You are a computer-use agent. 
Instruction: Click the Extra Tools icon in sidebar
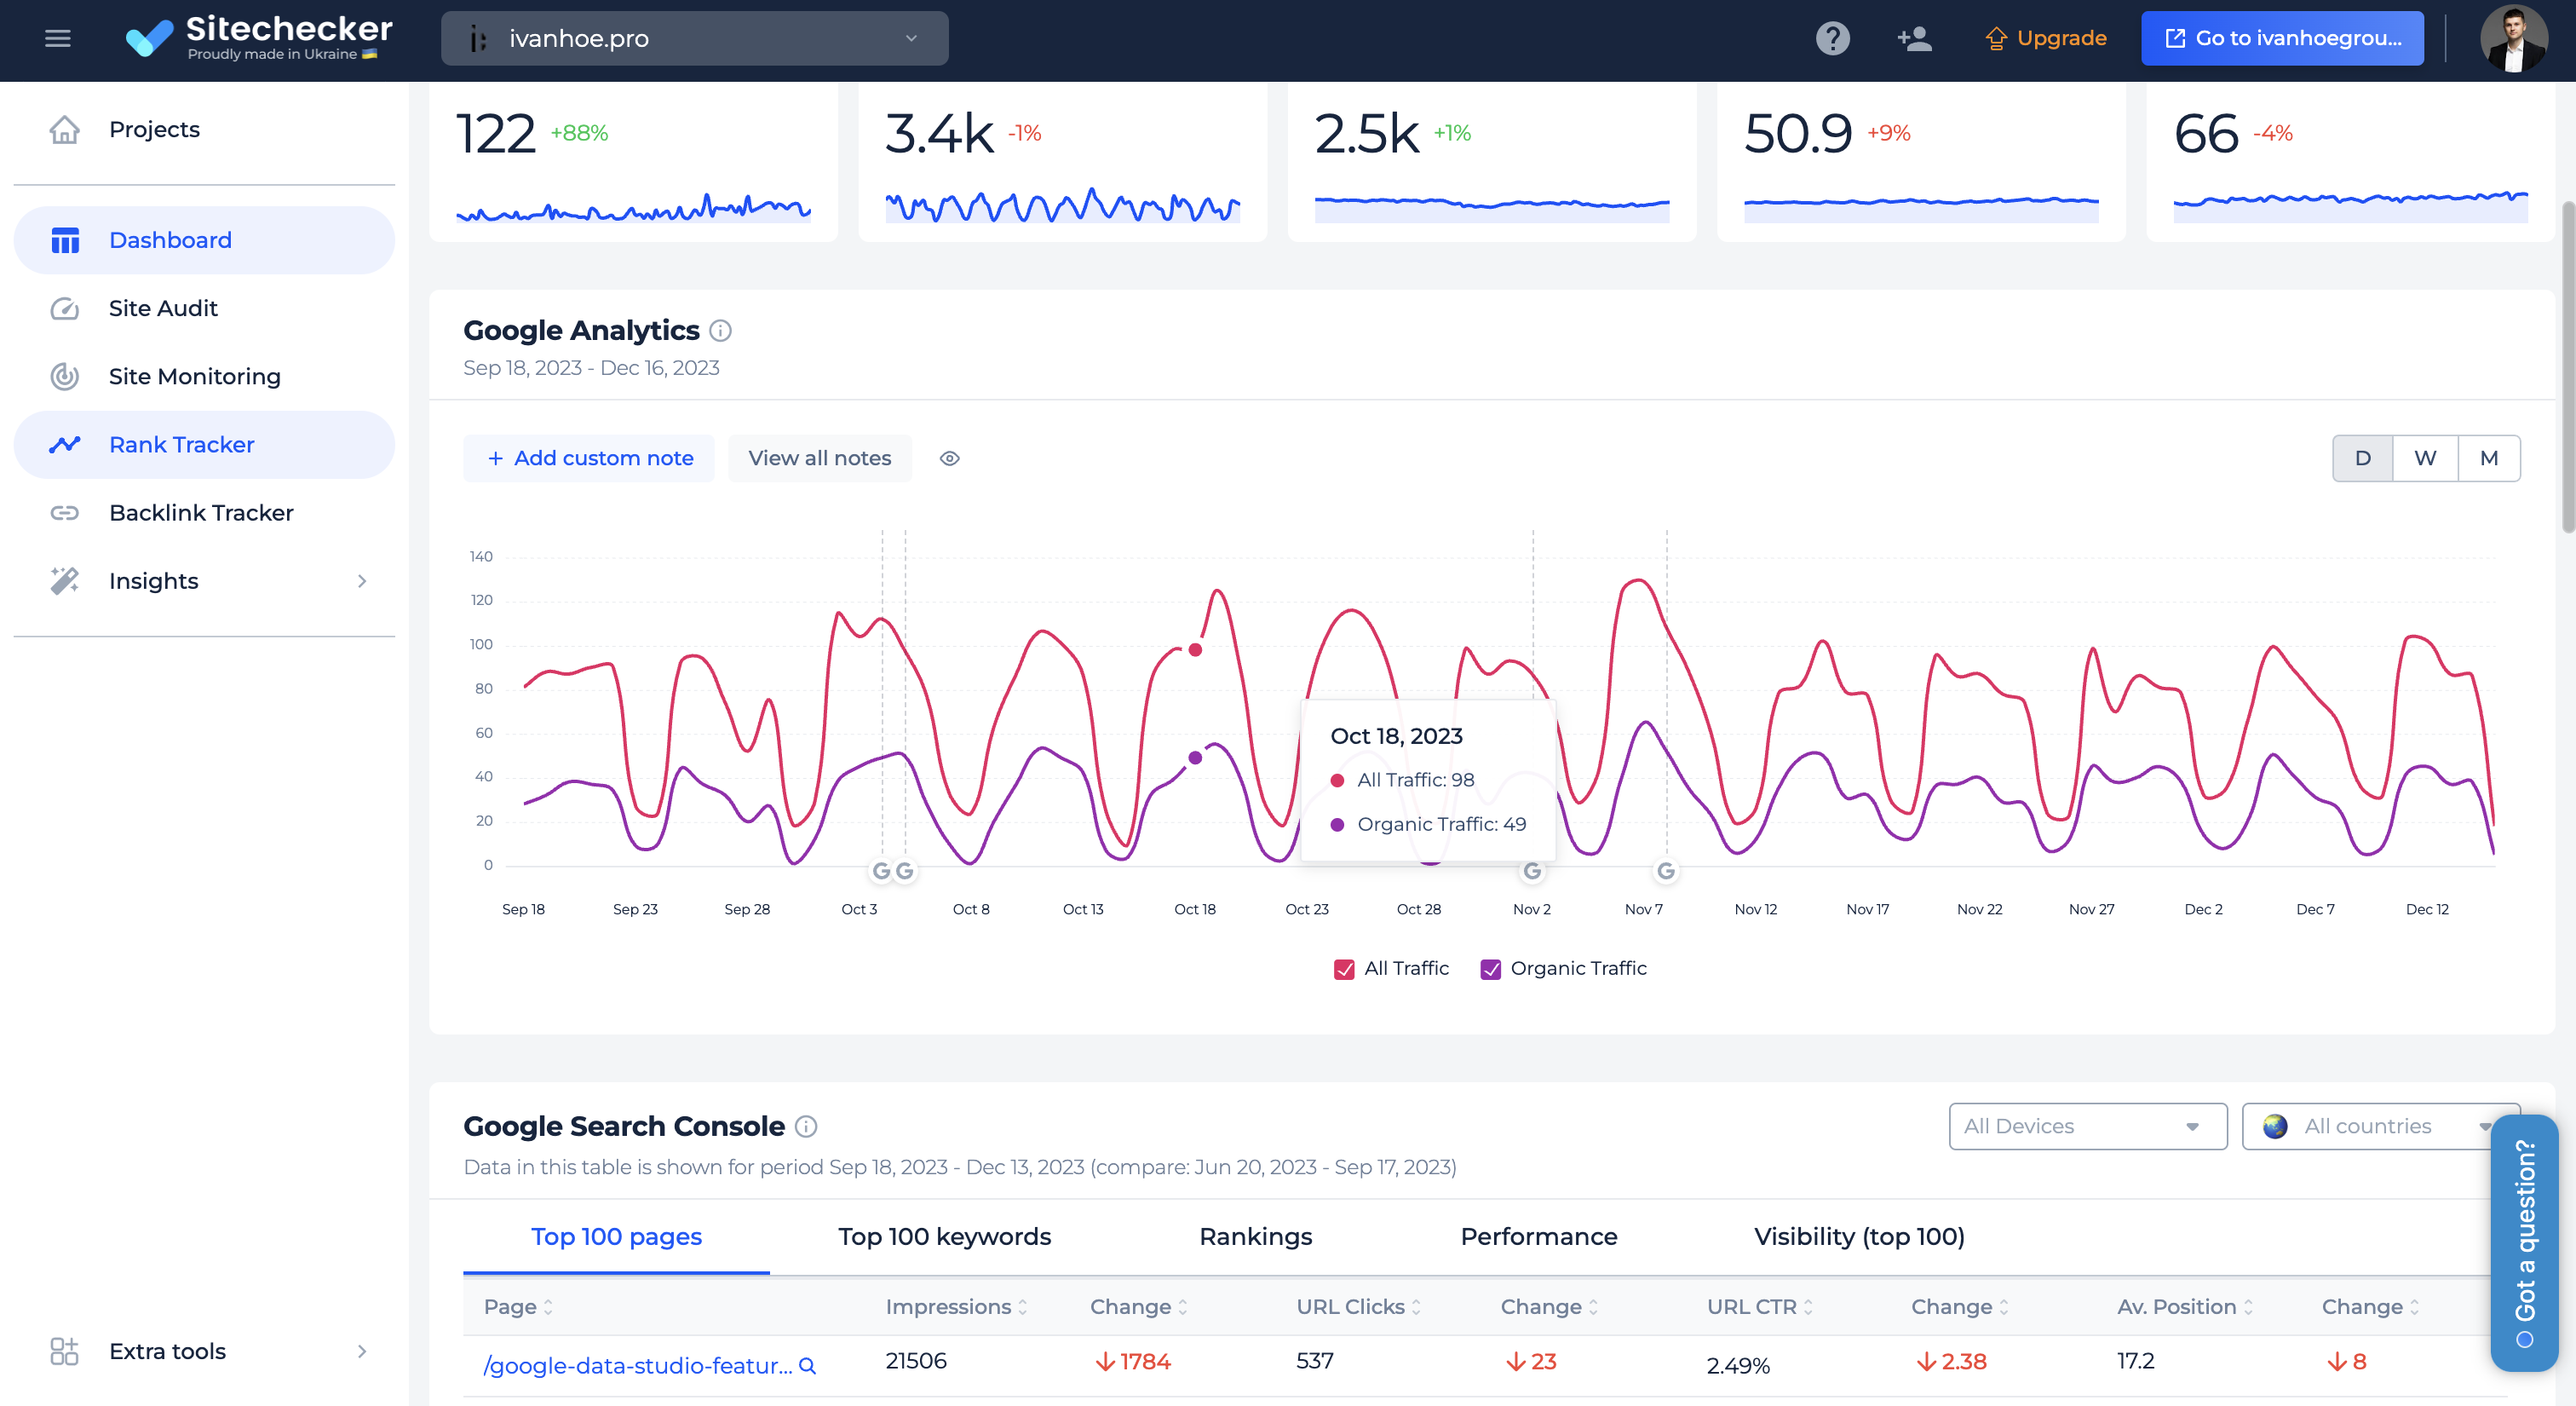click(62, 1351)
